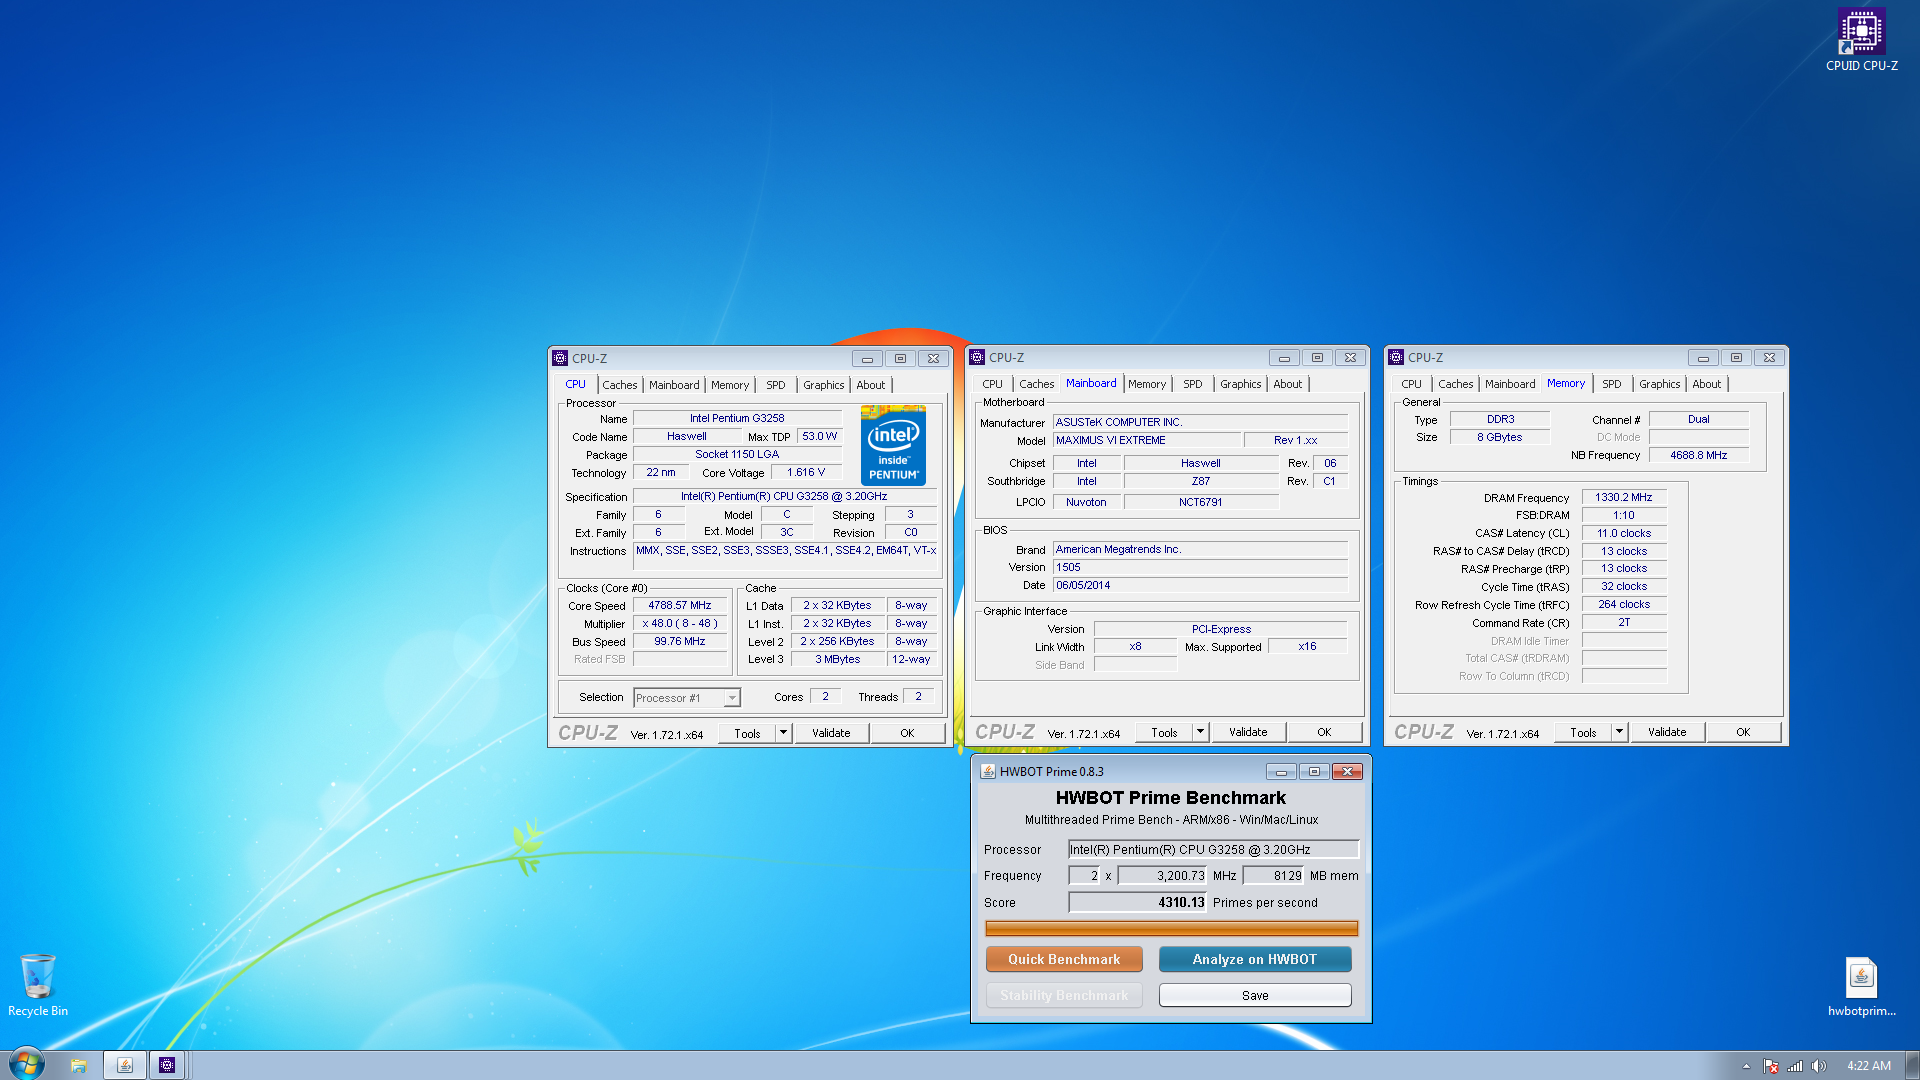1920x1080 pixels.
Task: Switch to the Java HWBOT taskbar icon
Action: click(x=125, y=1065)
